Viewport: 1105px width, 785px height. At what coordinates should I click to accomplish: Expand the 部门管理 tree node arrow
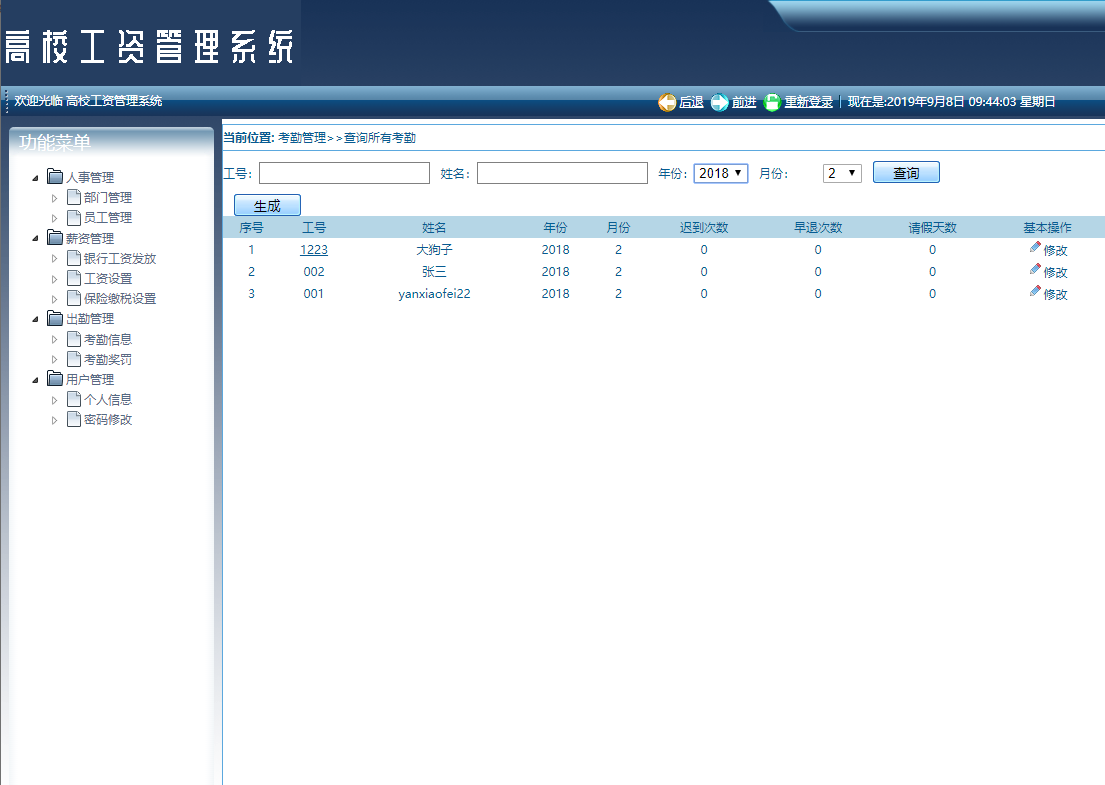coord(56,197)
